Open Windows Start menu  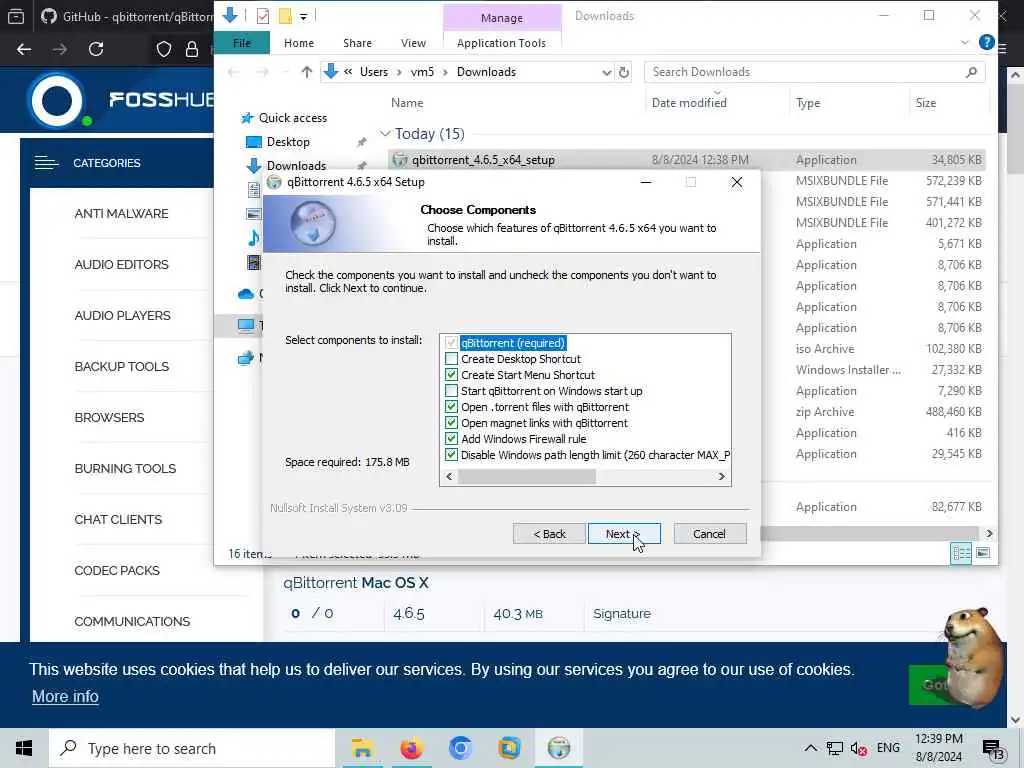tap(24, 748)
